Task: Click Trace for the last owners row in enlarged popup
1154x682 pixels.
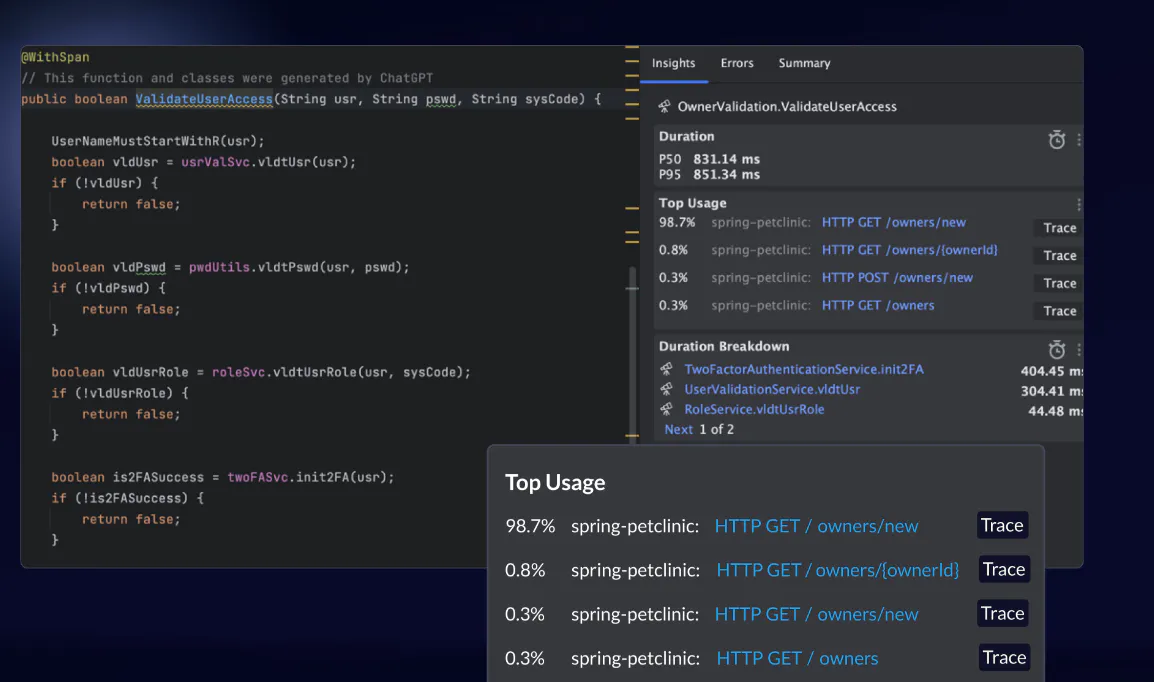Action: [x=1004, y=658]
